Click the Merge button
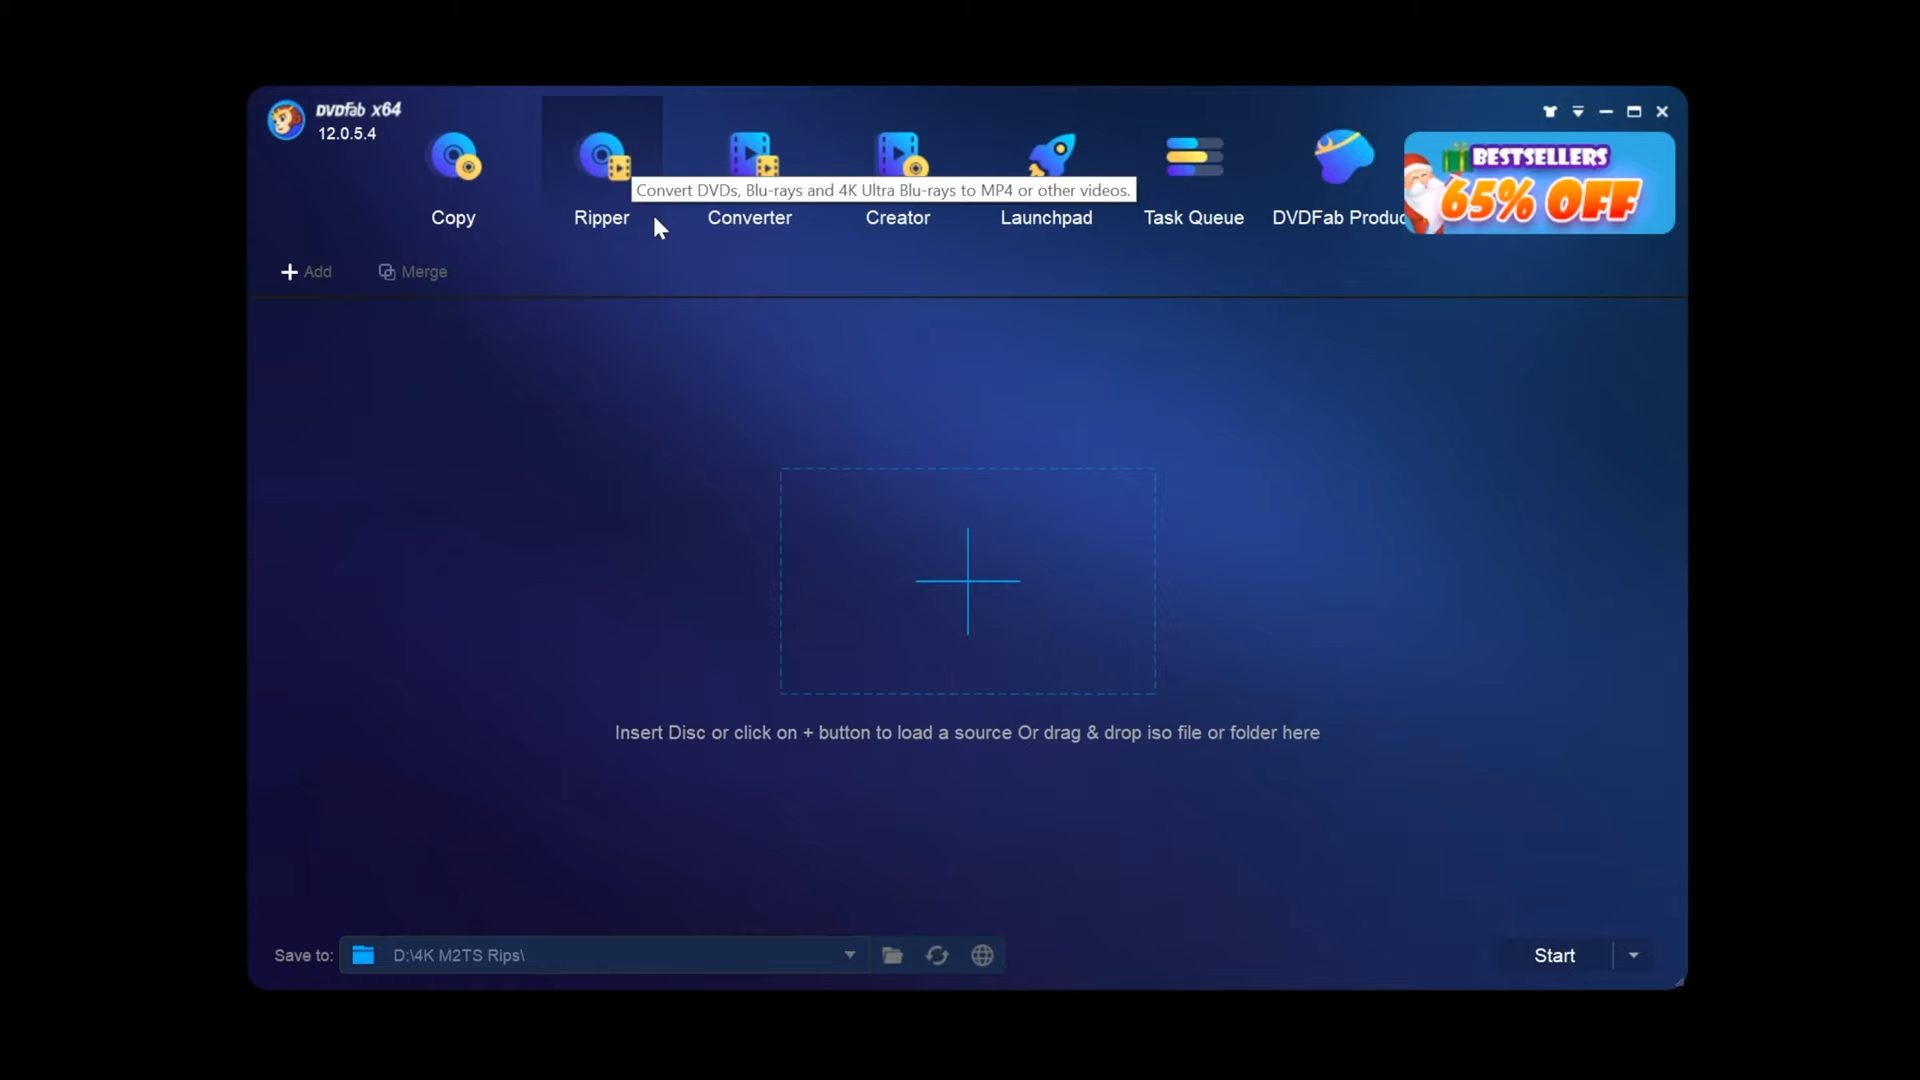The height and width of the screenshot is (1080, 1920). pos(413,272)
